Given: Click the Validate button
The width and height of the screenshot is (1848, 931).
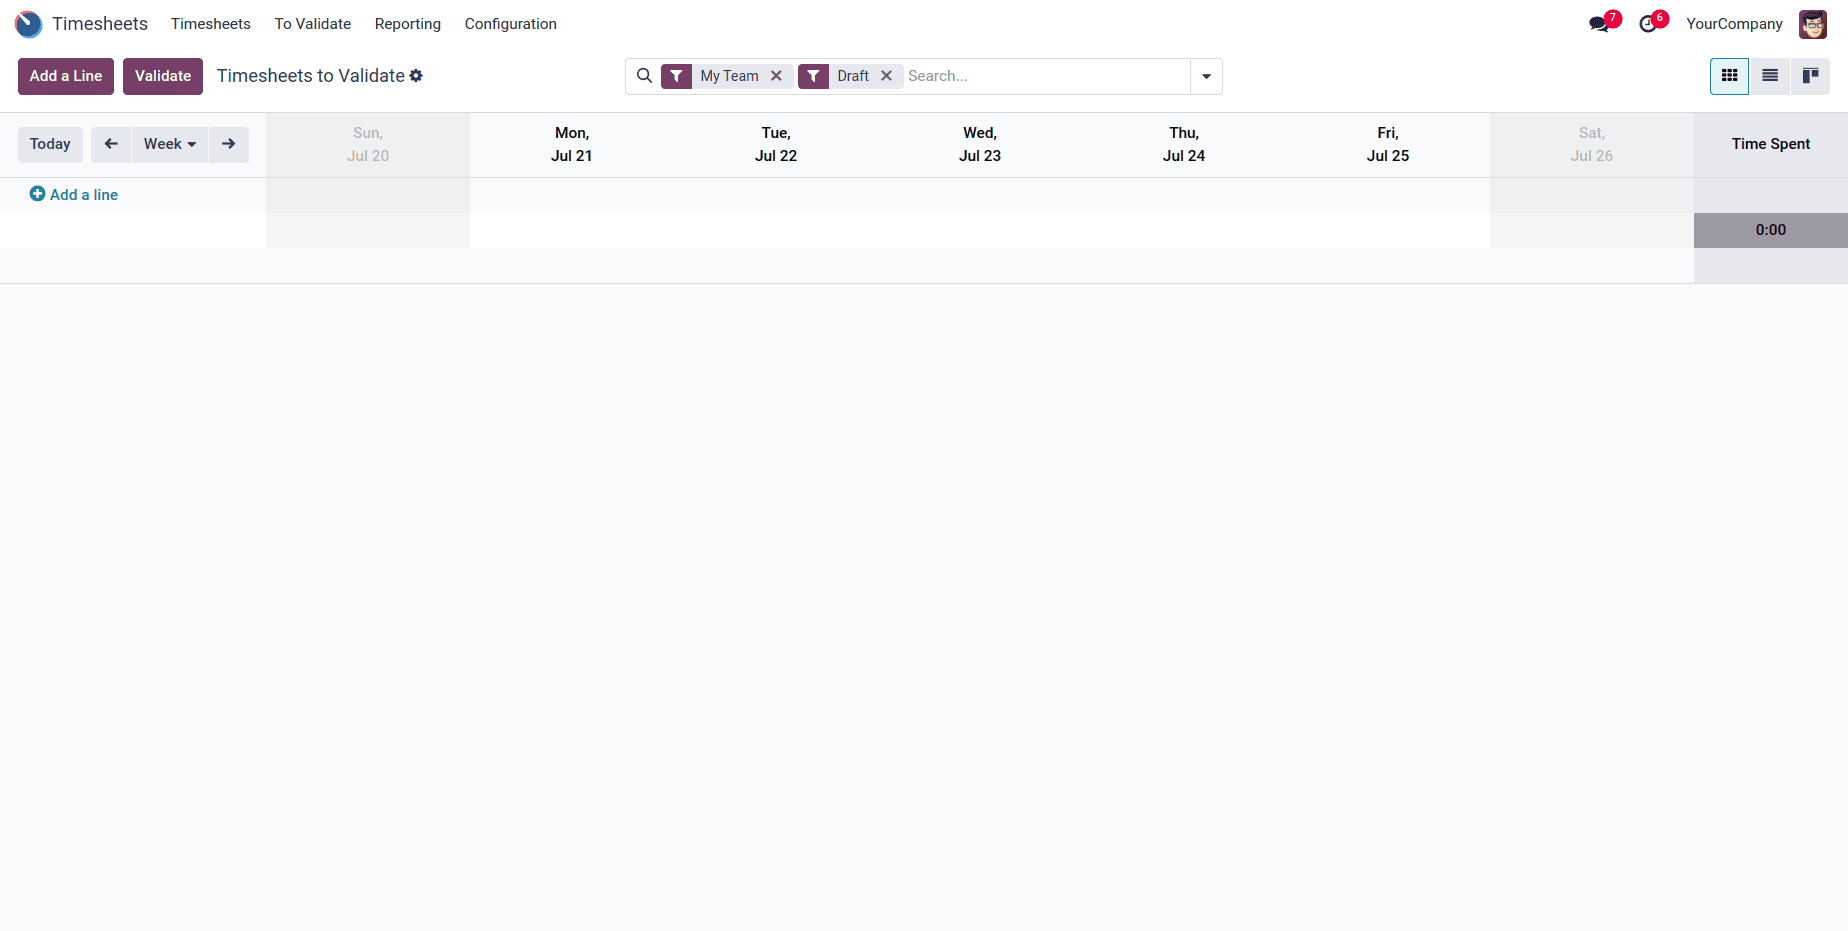Looking at the screenshot, I should coord(162,75).
